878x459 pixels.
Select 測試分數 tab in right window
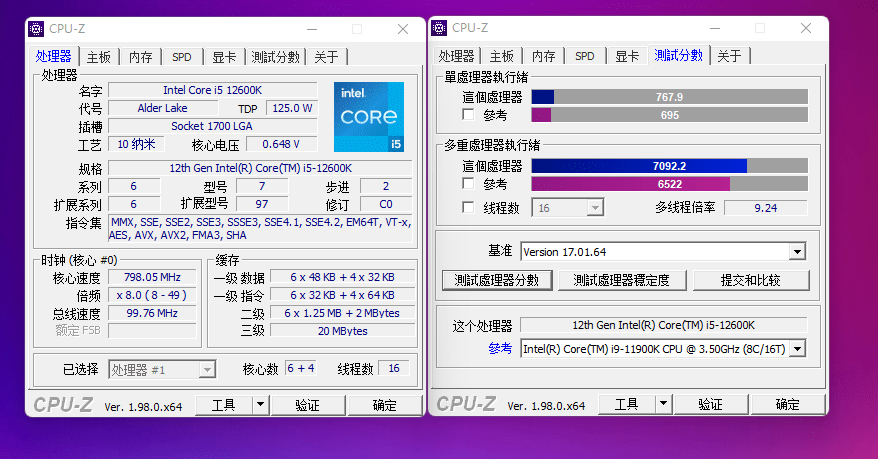[679, 55]
